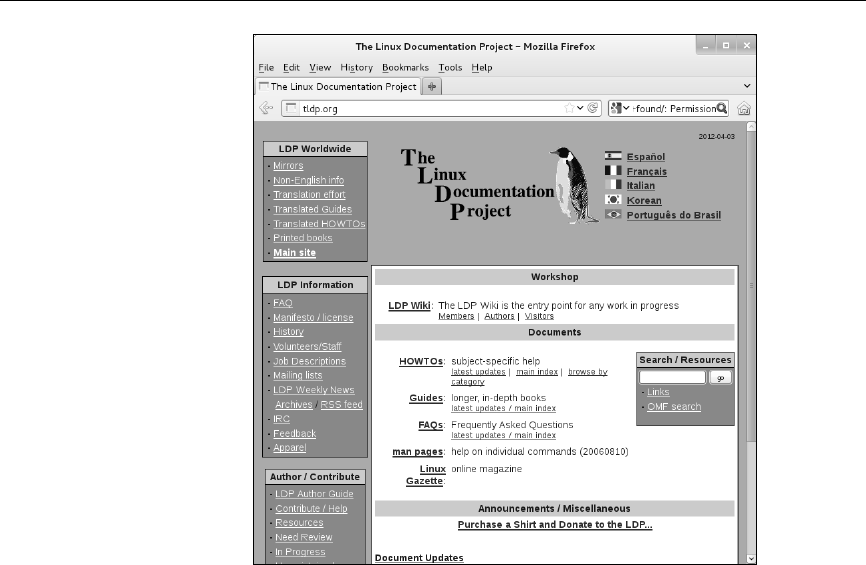Click the penguin logo image
This screenshot has width=866, height=565.
[x=574, y=185]
